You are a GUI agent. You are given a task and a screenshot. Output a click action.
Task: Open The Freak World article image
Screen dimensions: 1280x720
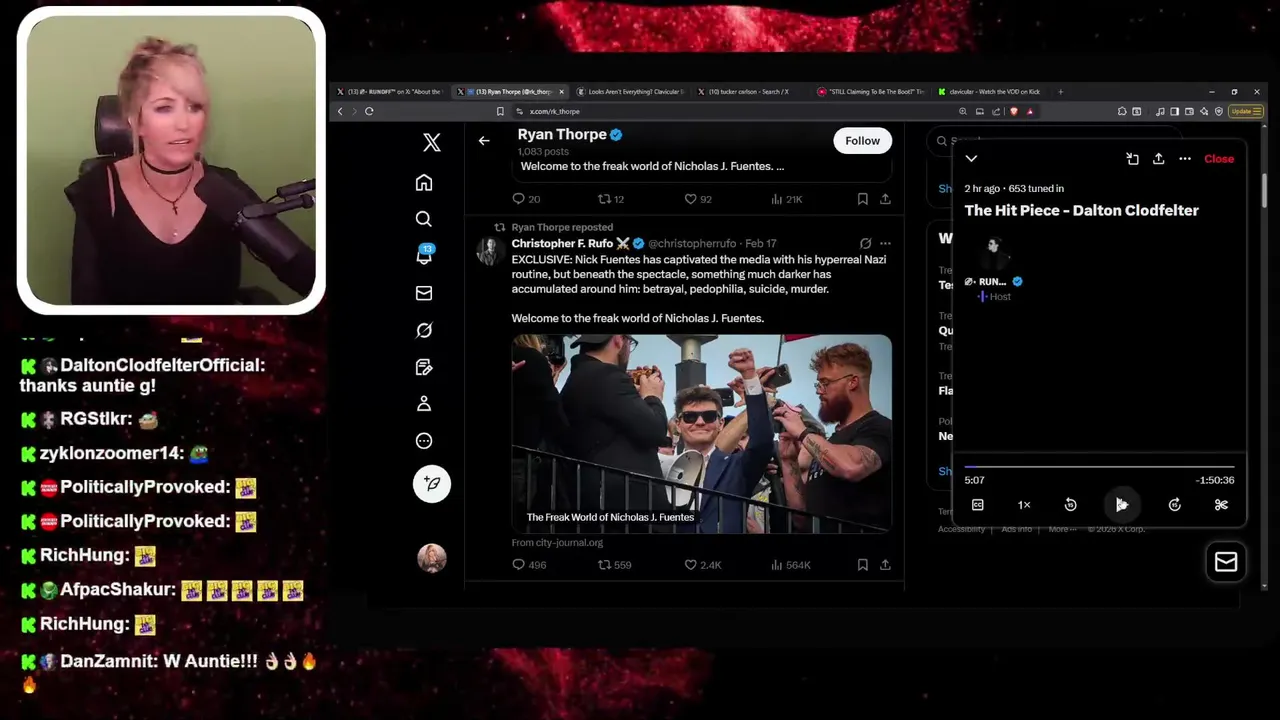point(701,434)
